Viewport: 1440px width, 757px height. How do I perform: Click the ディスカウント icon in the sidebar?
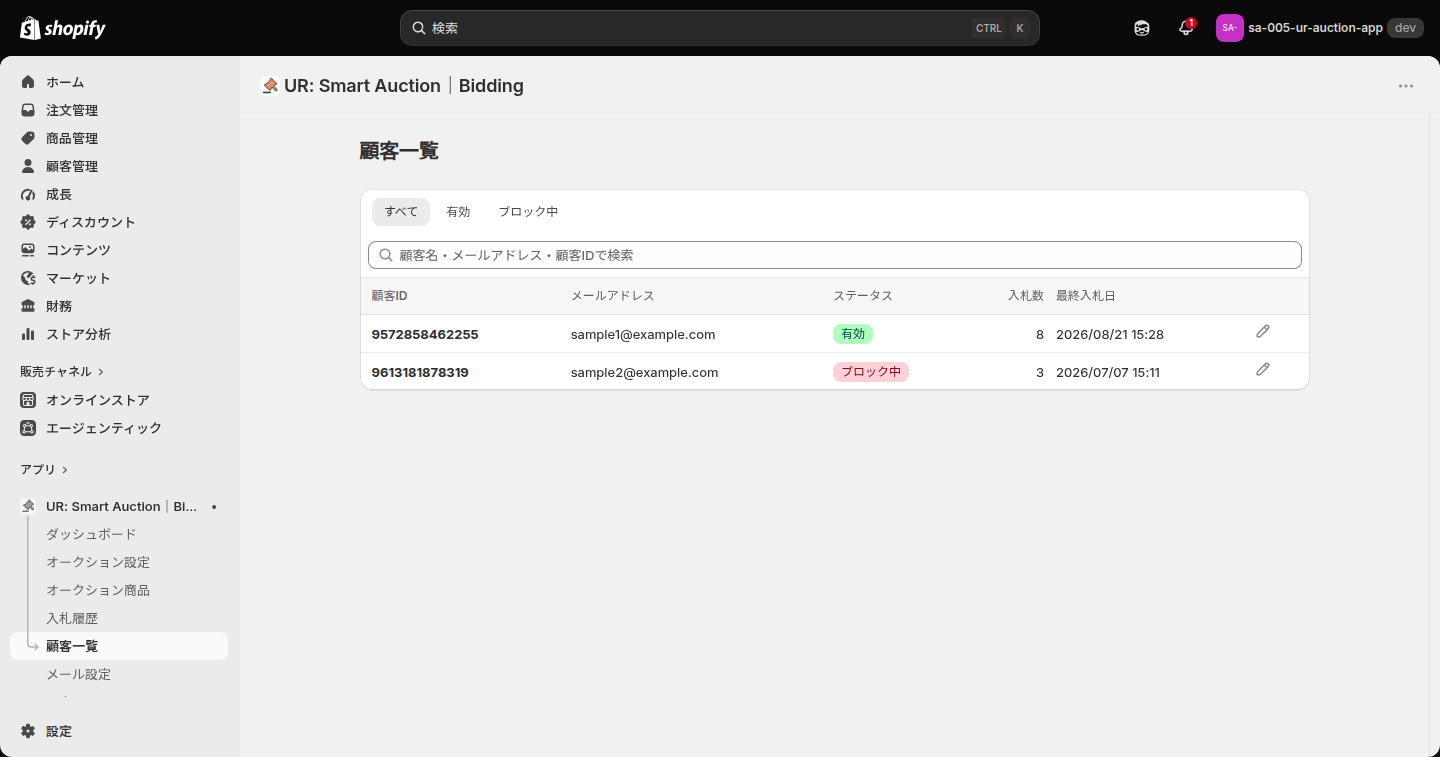point(28,222)
